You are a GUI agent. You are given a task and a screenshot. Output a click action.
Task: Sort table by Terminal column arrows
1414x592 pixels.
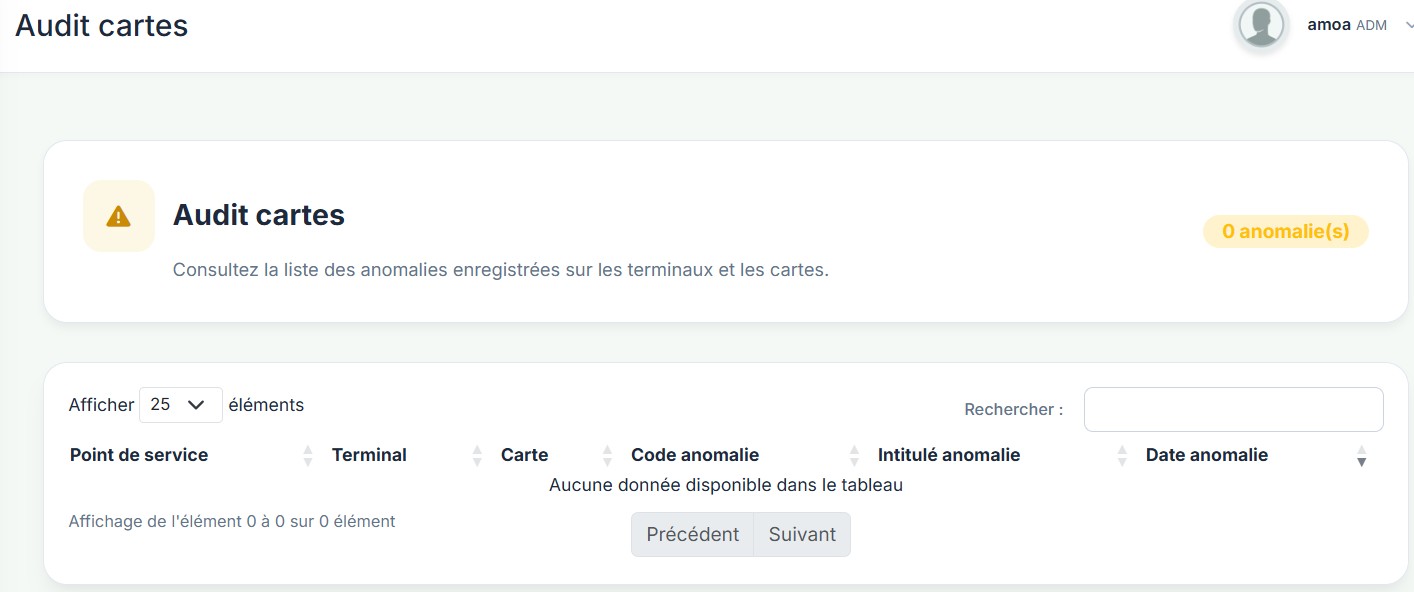click(477, 456)
